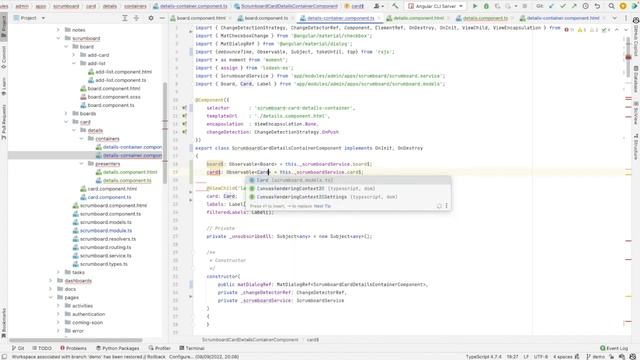Show hidden editor tabs dropdown arrow
Viewport: 640px width, 360px height.
tap(615, 18)
